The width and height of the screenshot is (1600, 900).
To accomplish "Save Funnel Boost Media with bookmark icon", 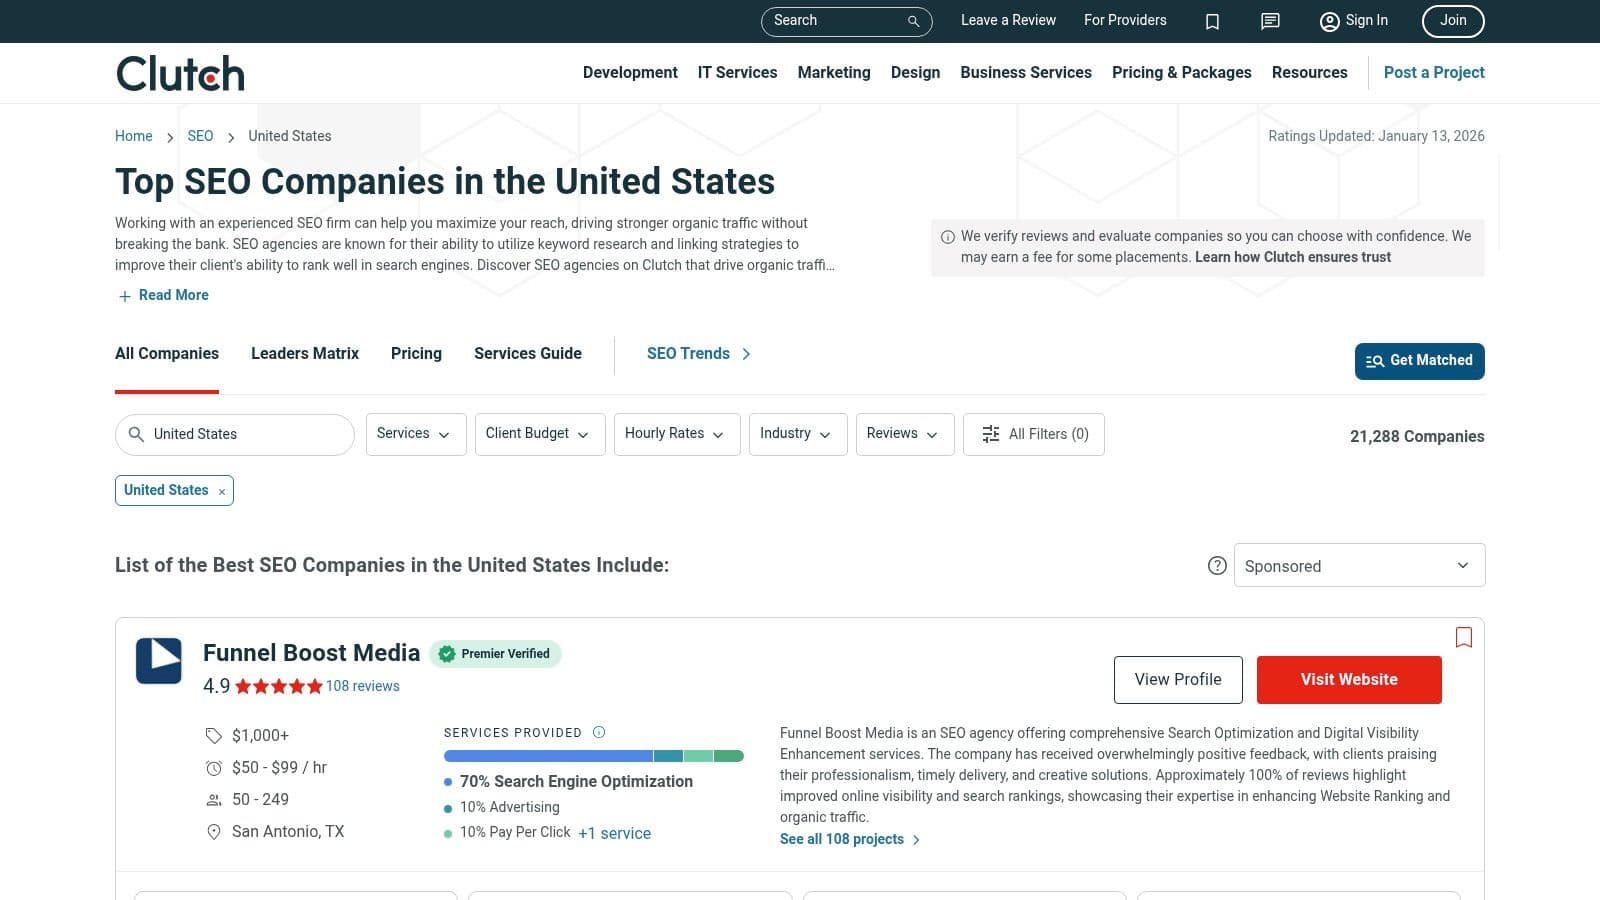I will [x=1463, y=637].
